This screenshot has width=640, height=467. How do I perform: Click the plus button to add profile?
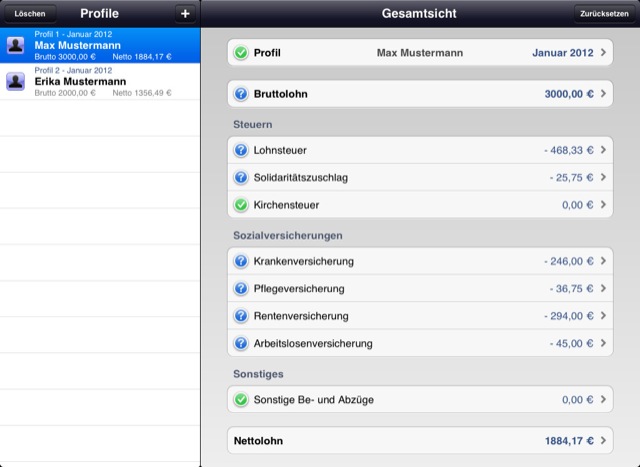184,13
